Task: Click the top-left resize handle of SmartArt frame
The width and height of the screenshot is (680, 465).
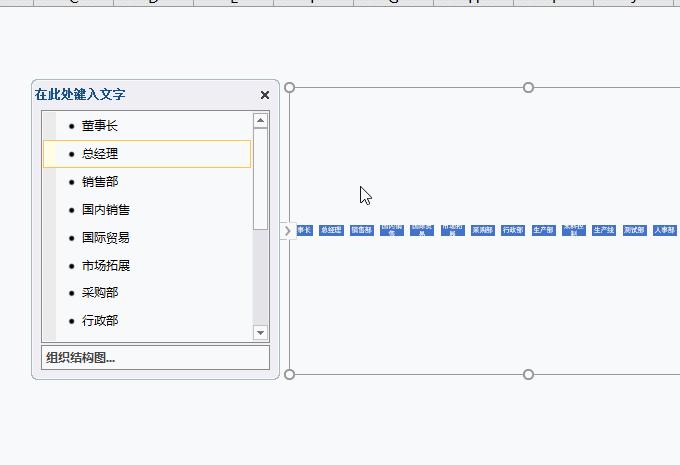Action: (x=289, y=88)
